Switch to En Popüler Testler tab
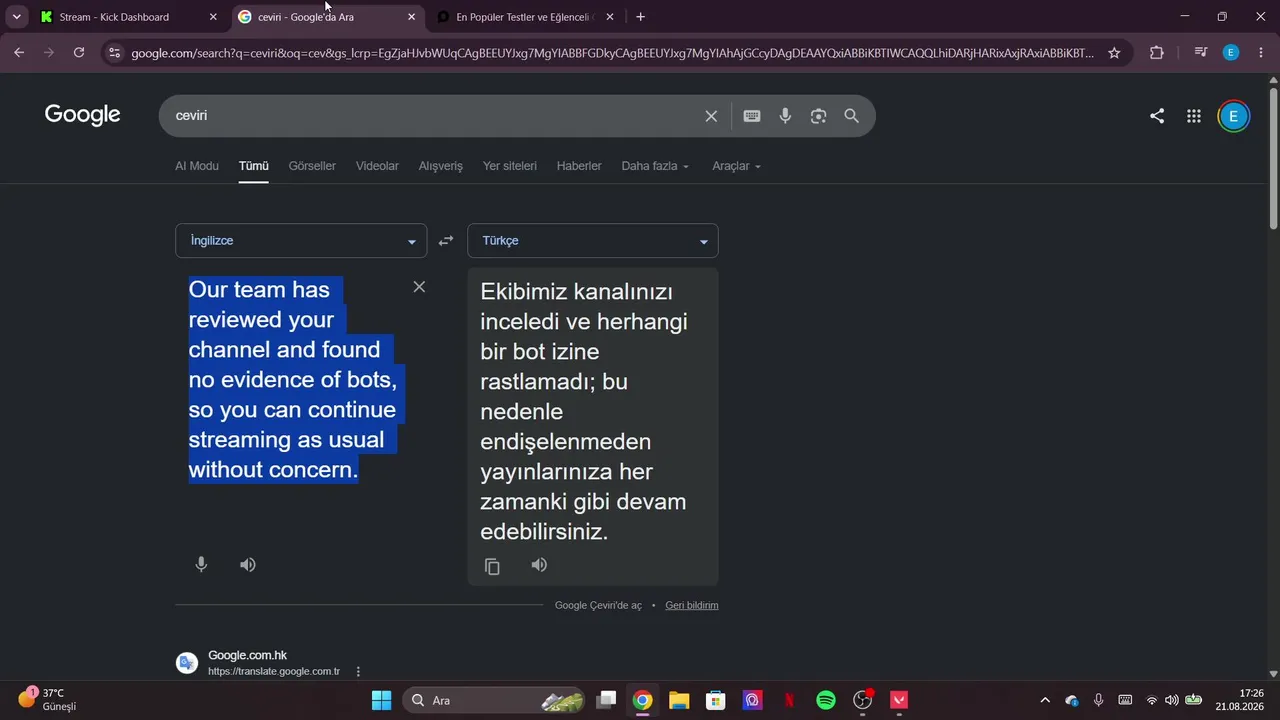Screen dimensions: 1280x720 tap(524, 17)
